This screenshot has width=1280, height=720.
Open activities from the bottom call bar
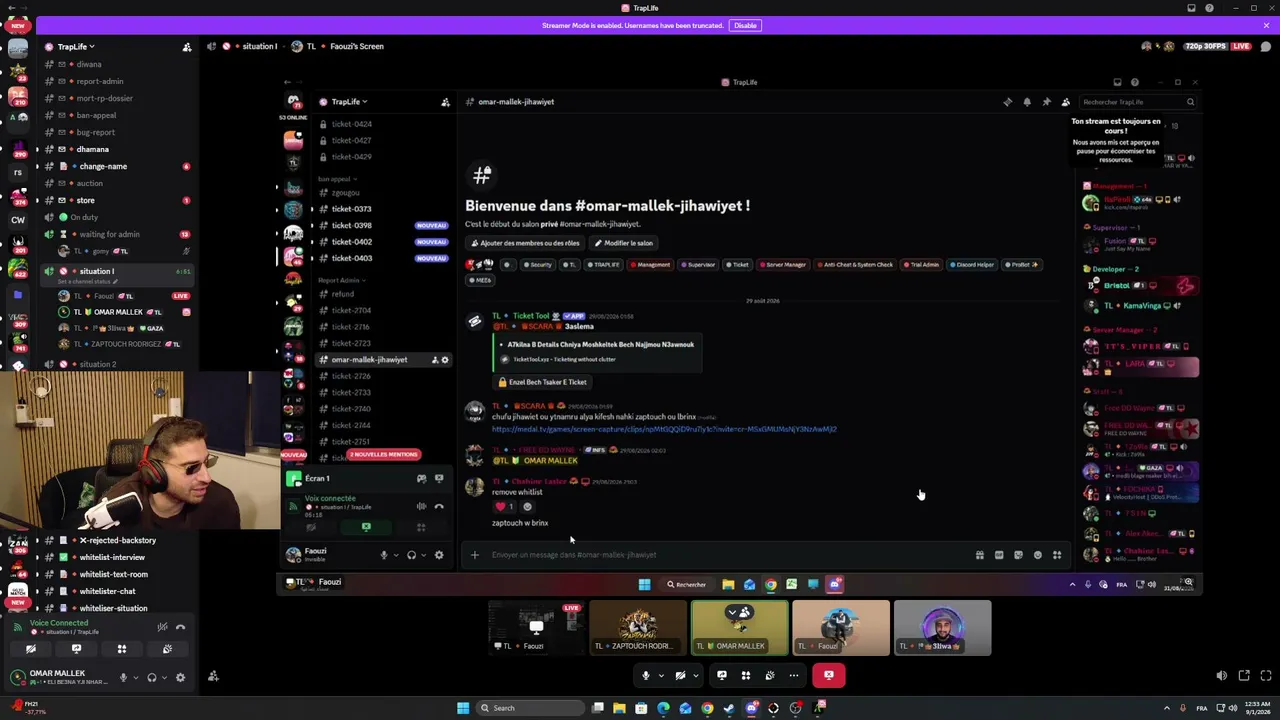pyautogui.click(x=746, y=676)
